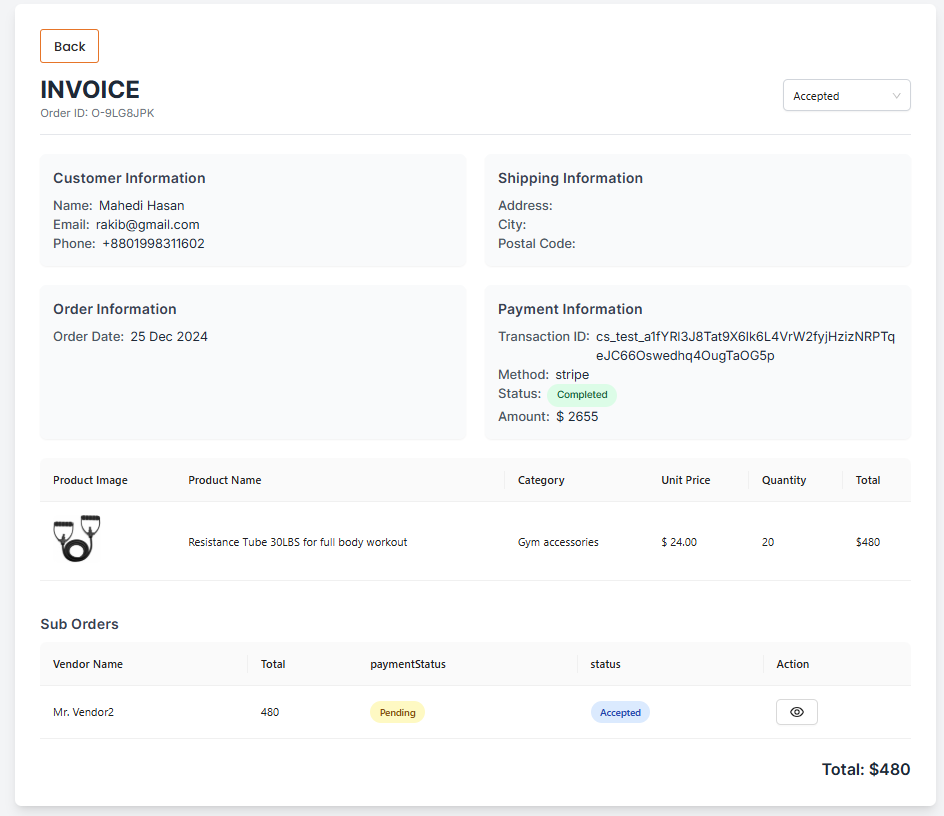The image size is (944, 816).
Task: Click the Quantity column header
Action: pyautogui.click(x=783, y=480)
